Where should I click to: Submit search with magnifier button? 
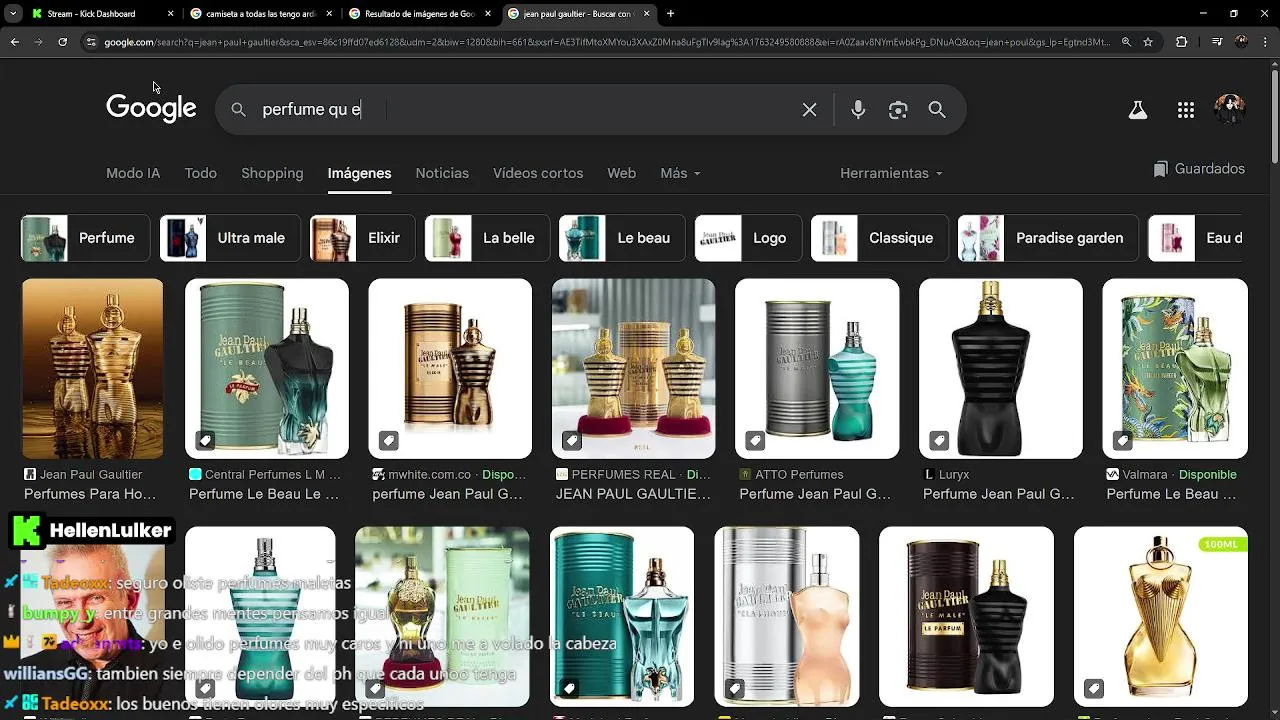937,110
